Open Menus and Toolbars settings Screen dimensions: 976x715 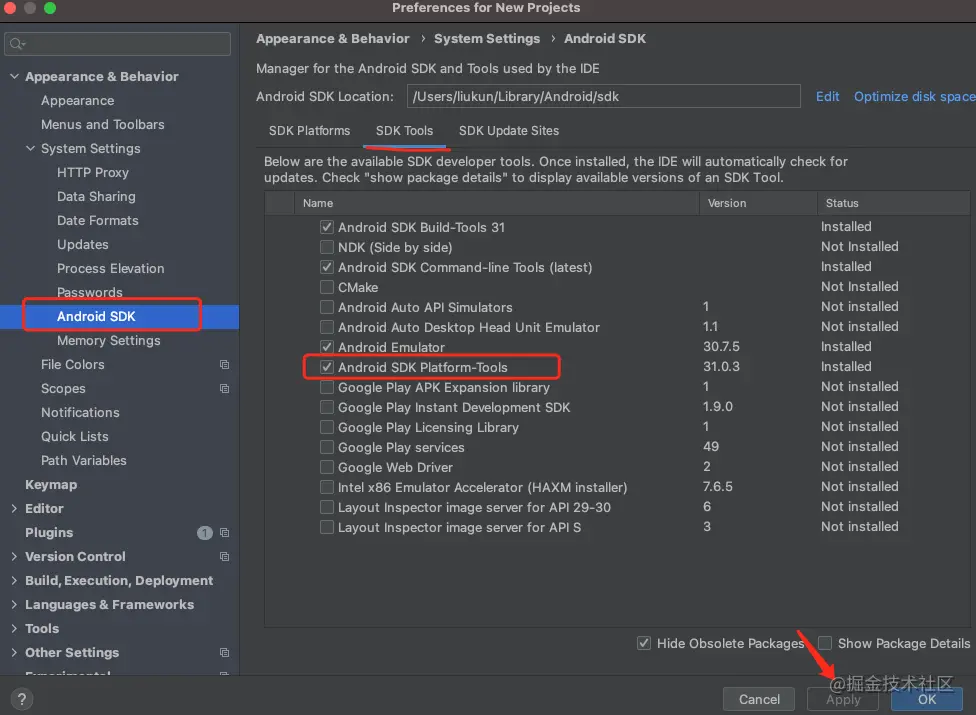pos(103,124)
